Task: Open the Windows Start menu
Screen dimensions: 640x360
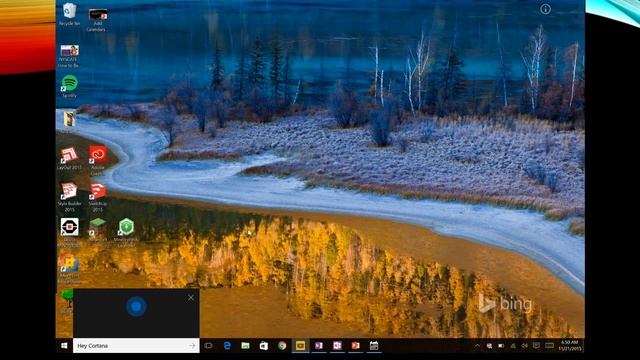Action: pos(64,346)
